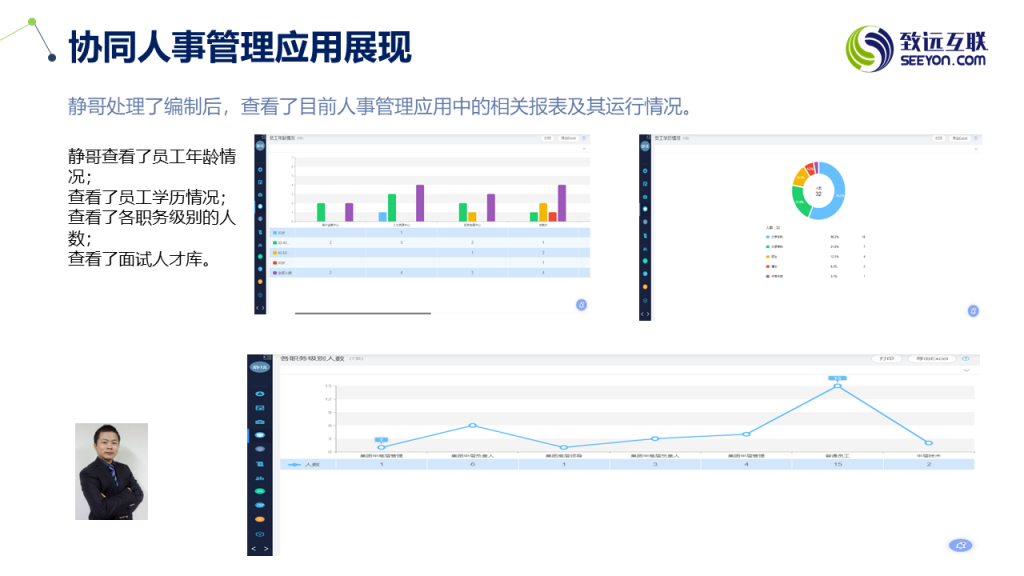Click the user avatar in the 员工学历情况 sidebar

click(645, 146)
